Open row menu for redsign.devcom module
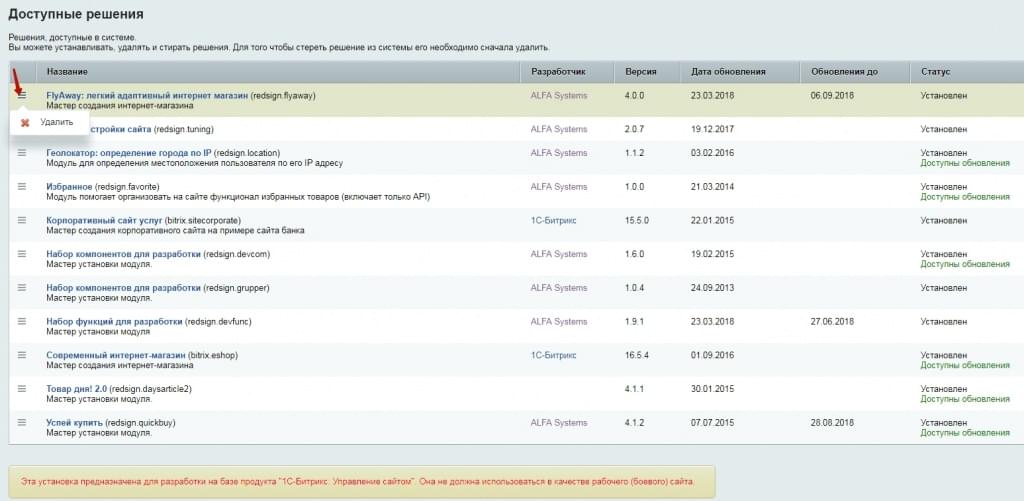This screenshot has width=1024, height=501. pyautogui.click(x=22, y=253)
